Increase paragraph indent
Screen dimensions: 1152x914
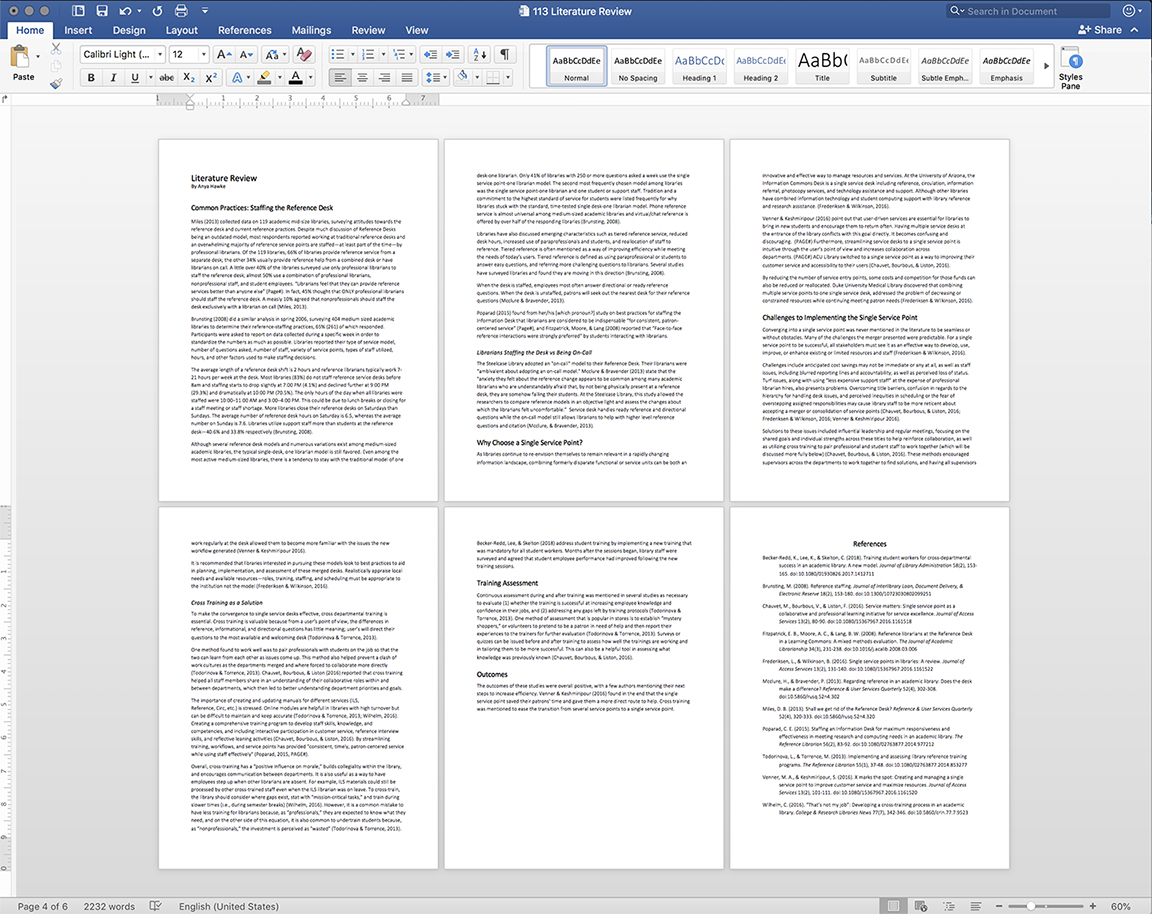(x=453, y=54)
